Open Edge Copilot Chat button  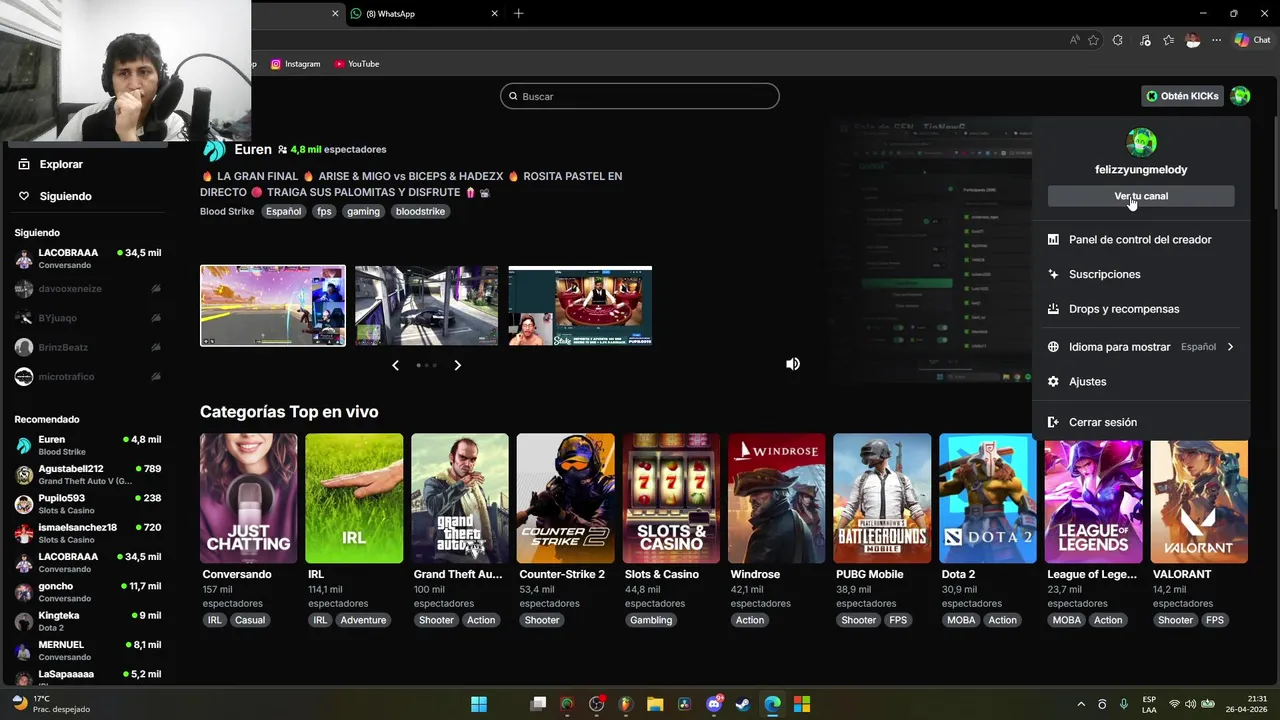[1252, 40]
